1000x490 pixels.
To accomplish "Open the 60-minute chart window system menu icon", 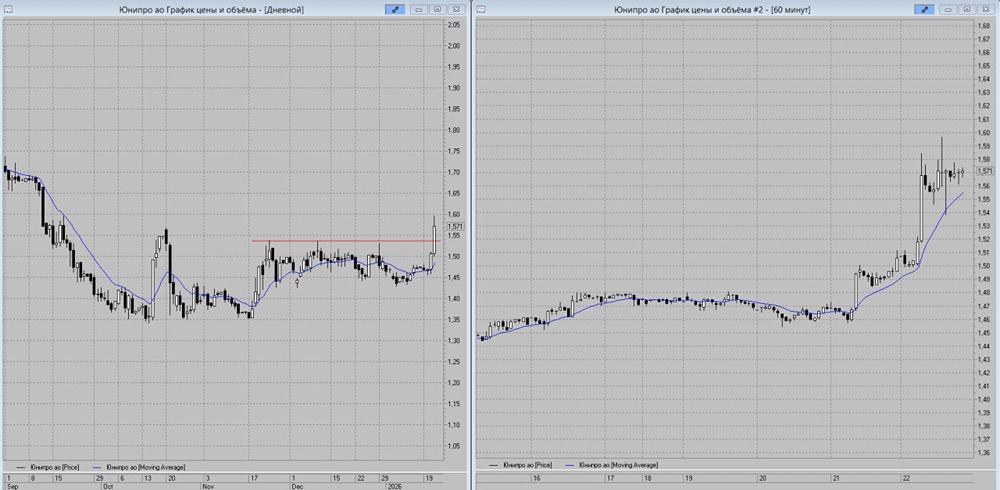I will 483,8.
